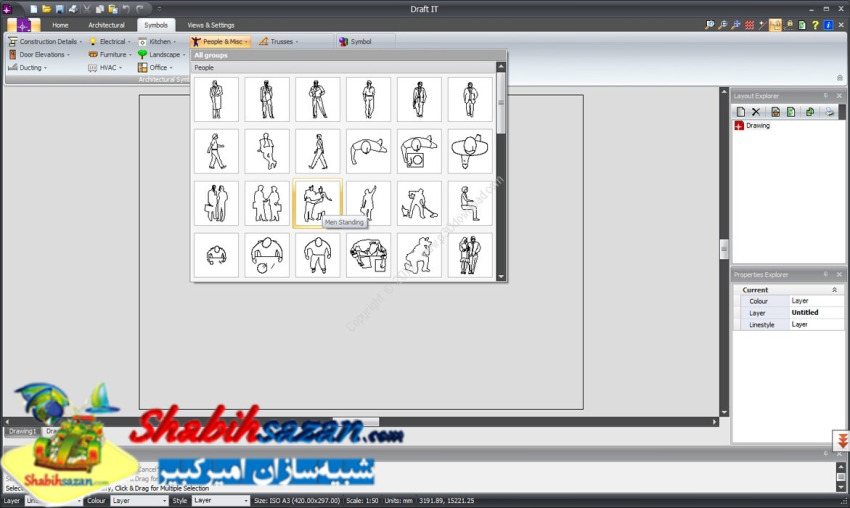The image size is (850, 508).
Task: Select the seated person side-view symbol thumbnail
Action: [470, 203]
